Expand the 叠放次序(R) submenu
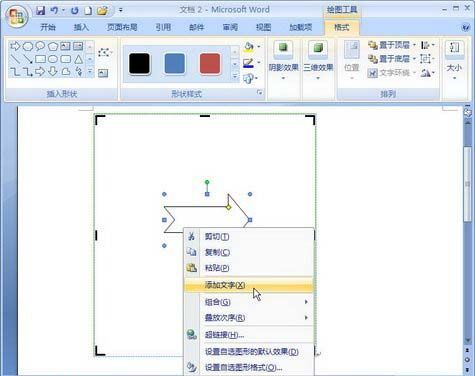This screenshot has height=376, width=475. (x=249, y=318)
